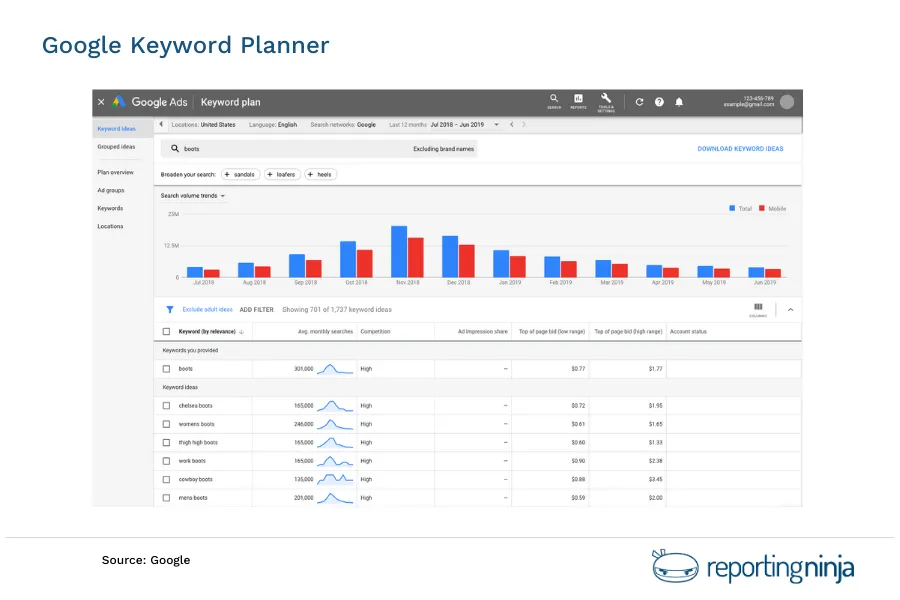Open Ad groups in sidebar
Image resolution: width=900 pixels, height=600 pixels.
click(111, 190)
